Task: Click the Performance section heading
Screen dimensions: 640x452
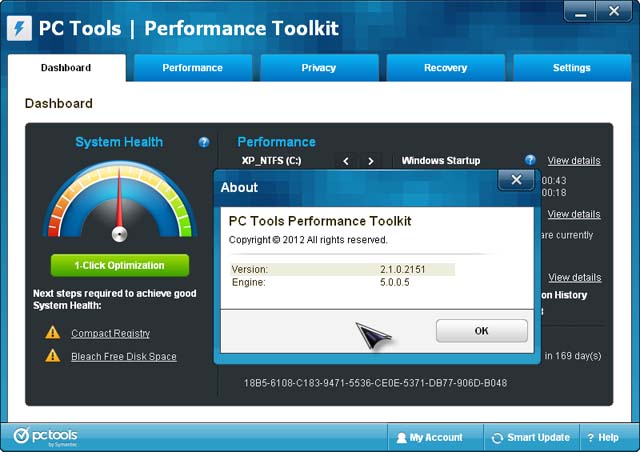Action: point(276,142)
